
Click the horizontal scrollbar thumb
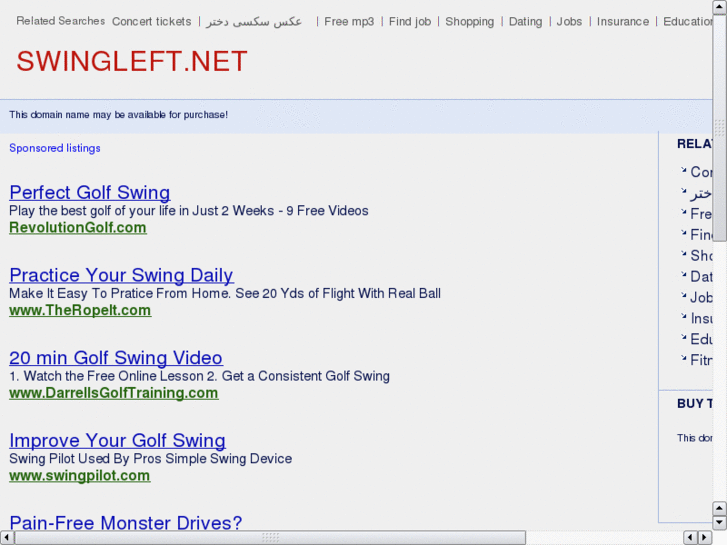point(270,538)
